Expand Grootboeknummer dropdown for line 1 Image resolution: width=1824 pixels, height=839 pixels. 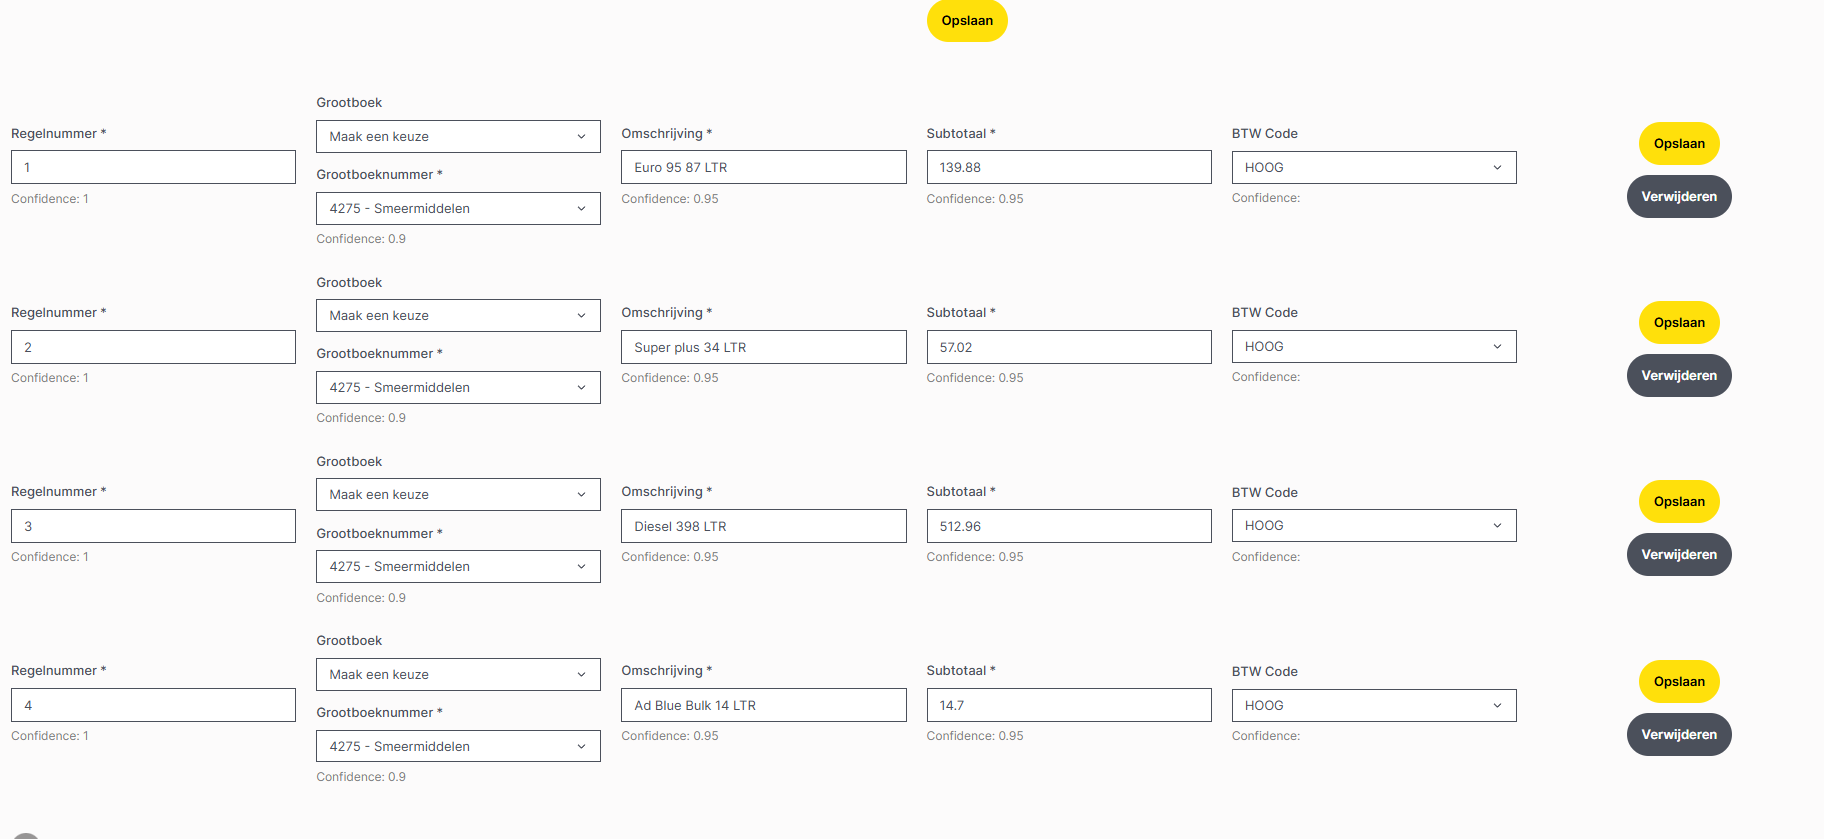pos(458,209)
